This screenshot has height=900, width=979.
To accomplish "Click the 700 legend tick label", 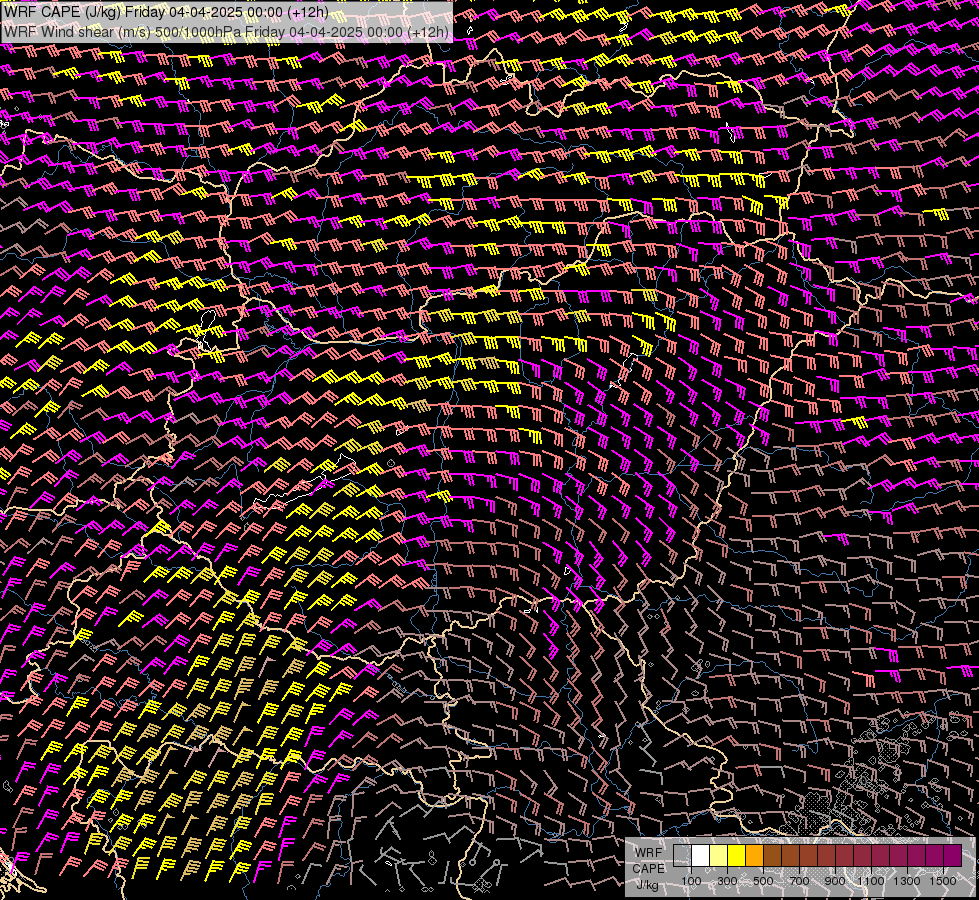I will pyautogui.click(x=800, y=881).
